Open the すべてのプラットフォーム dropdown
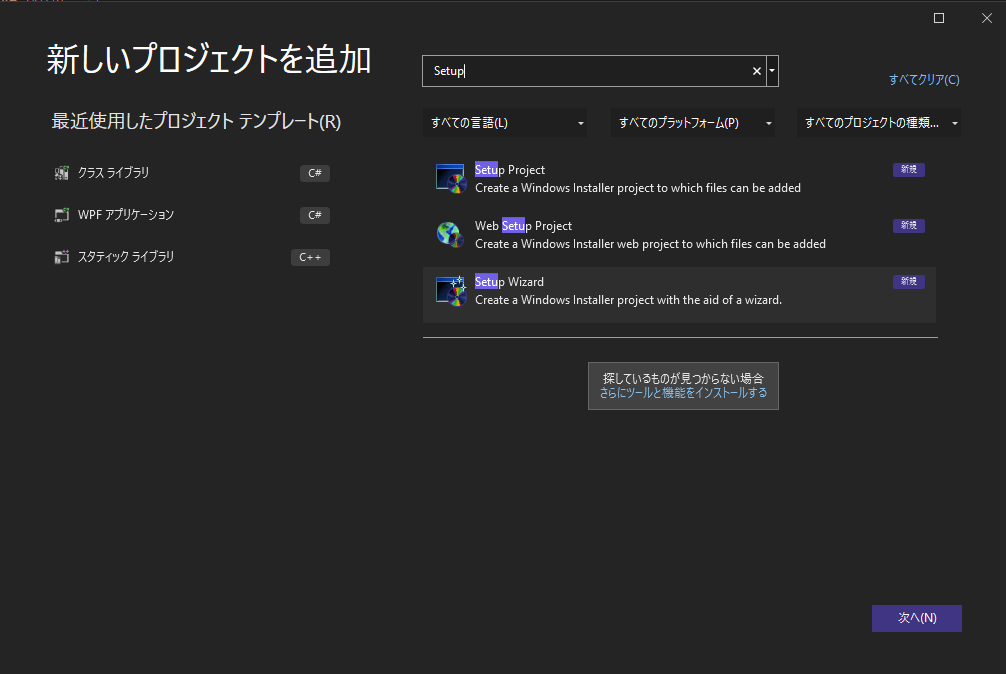 tap(692, 122)
